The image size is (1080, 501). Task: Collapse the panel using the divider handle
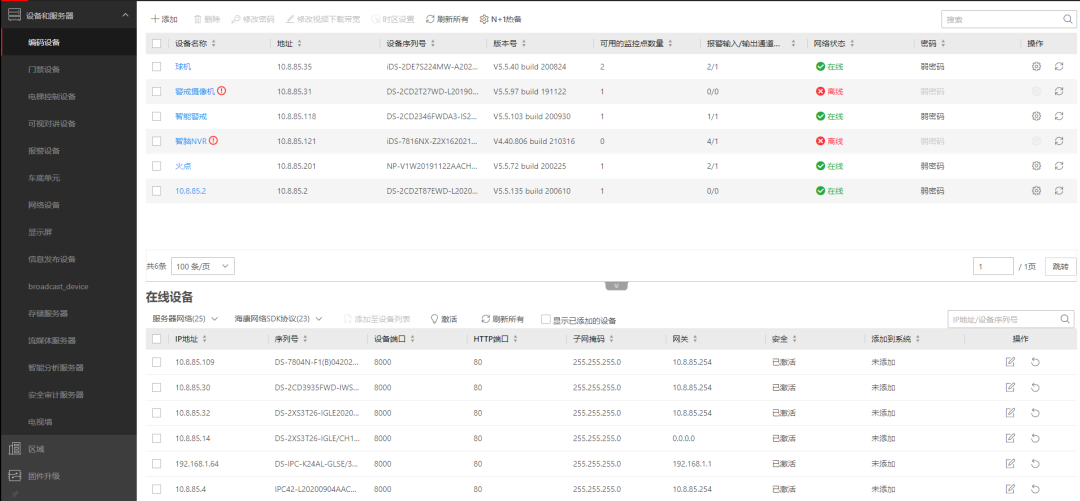coord(617,286)
